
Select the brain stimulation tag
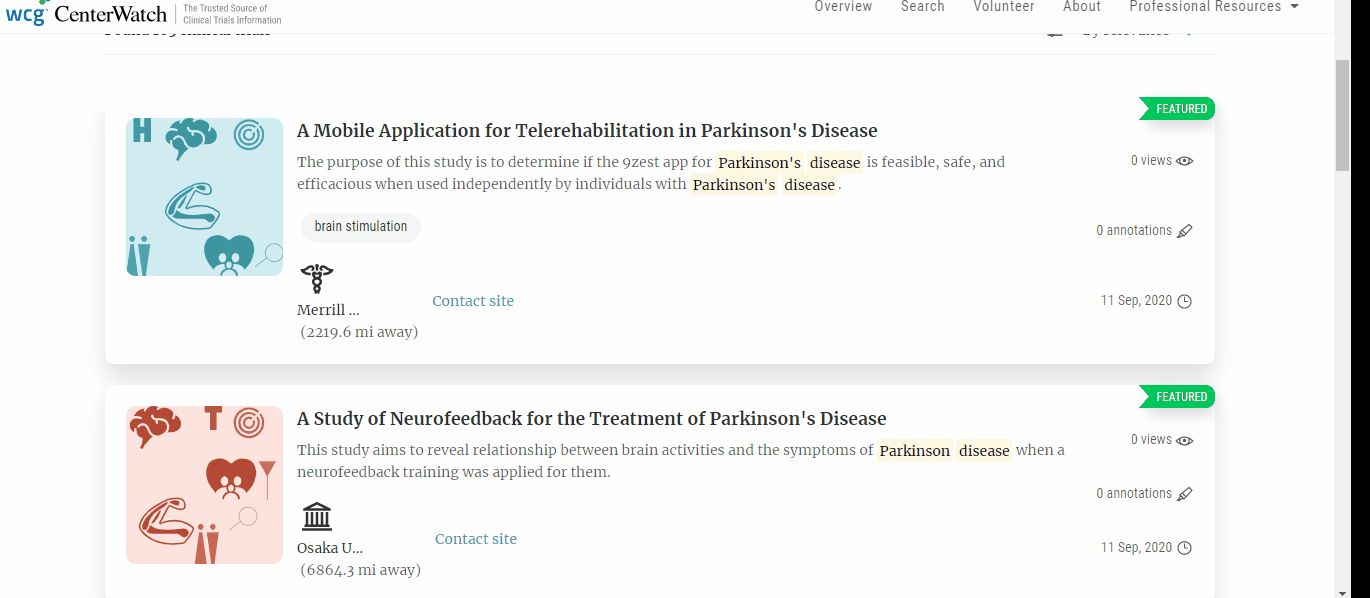pyautogui.click(x=361, y=227)
